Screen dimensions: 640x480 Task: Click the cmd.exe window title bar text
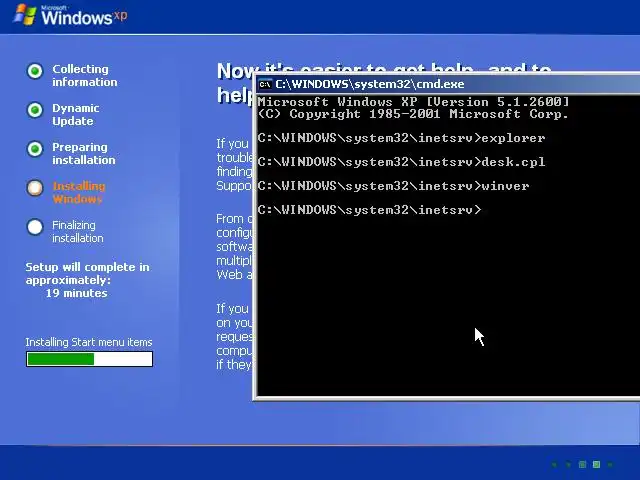pyautogui.click(x=370, y=84)
